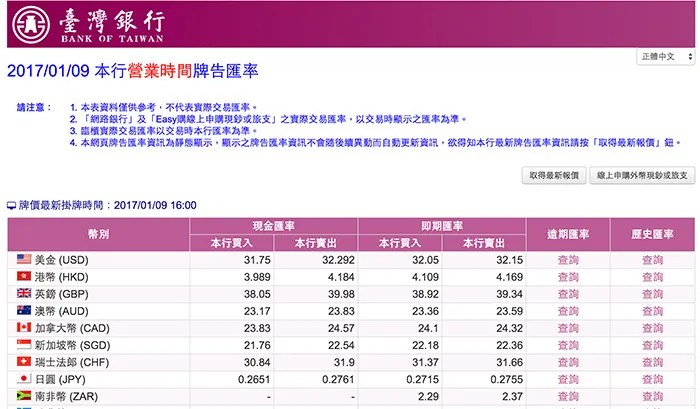
Task: Open the 正體中文 language dropdown
Action: point(666,57)
